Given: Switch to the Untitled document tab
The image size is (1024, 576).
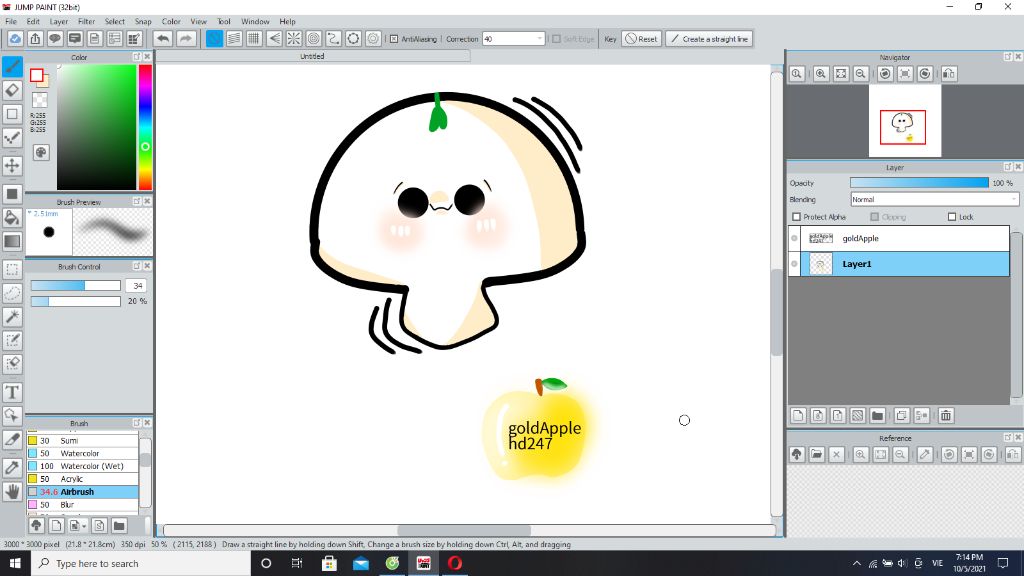Looking at the screenshot, I should [312, 56].
